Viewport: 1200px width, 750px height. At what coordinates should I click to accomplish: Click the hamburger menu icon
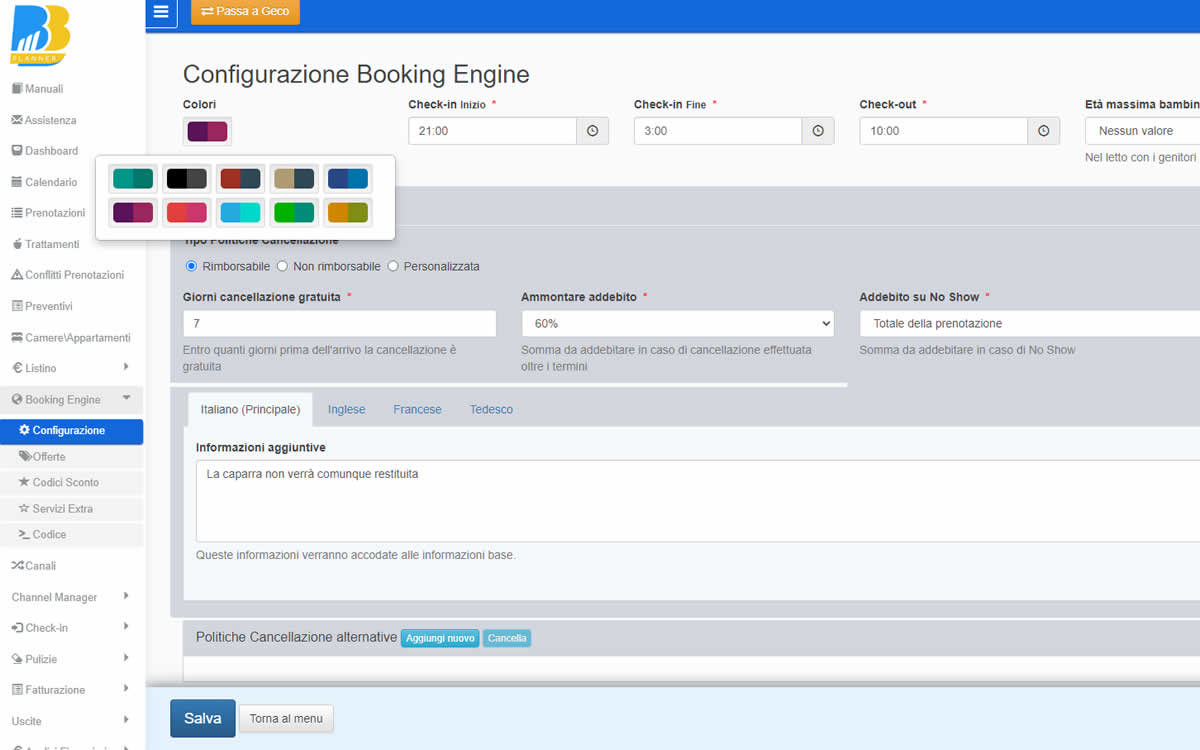161,12
